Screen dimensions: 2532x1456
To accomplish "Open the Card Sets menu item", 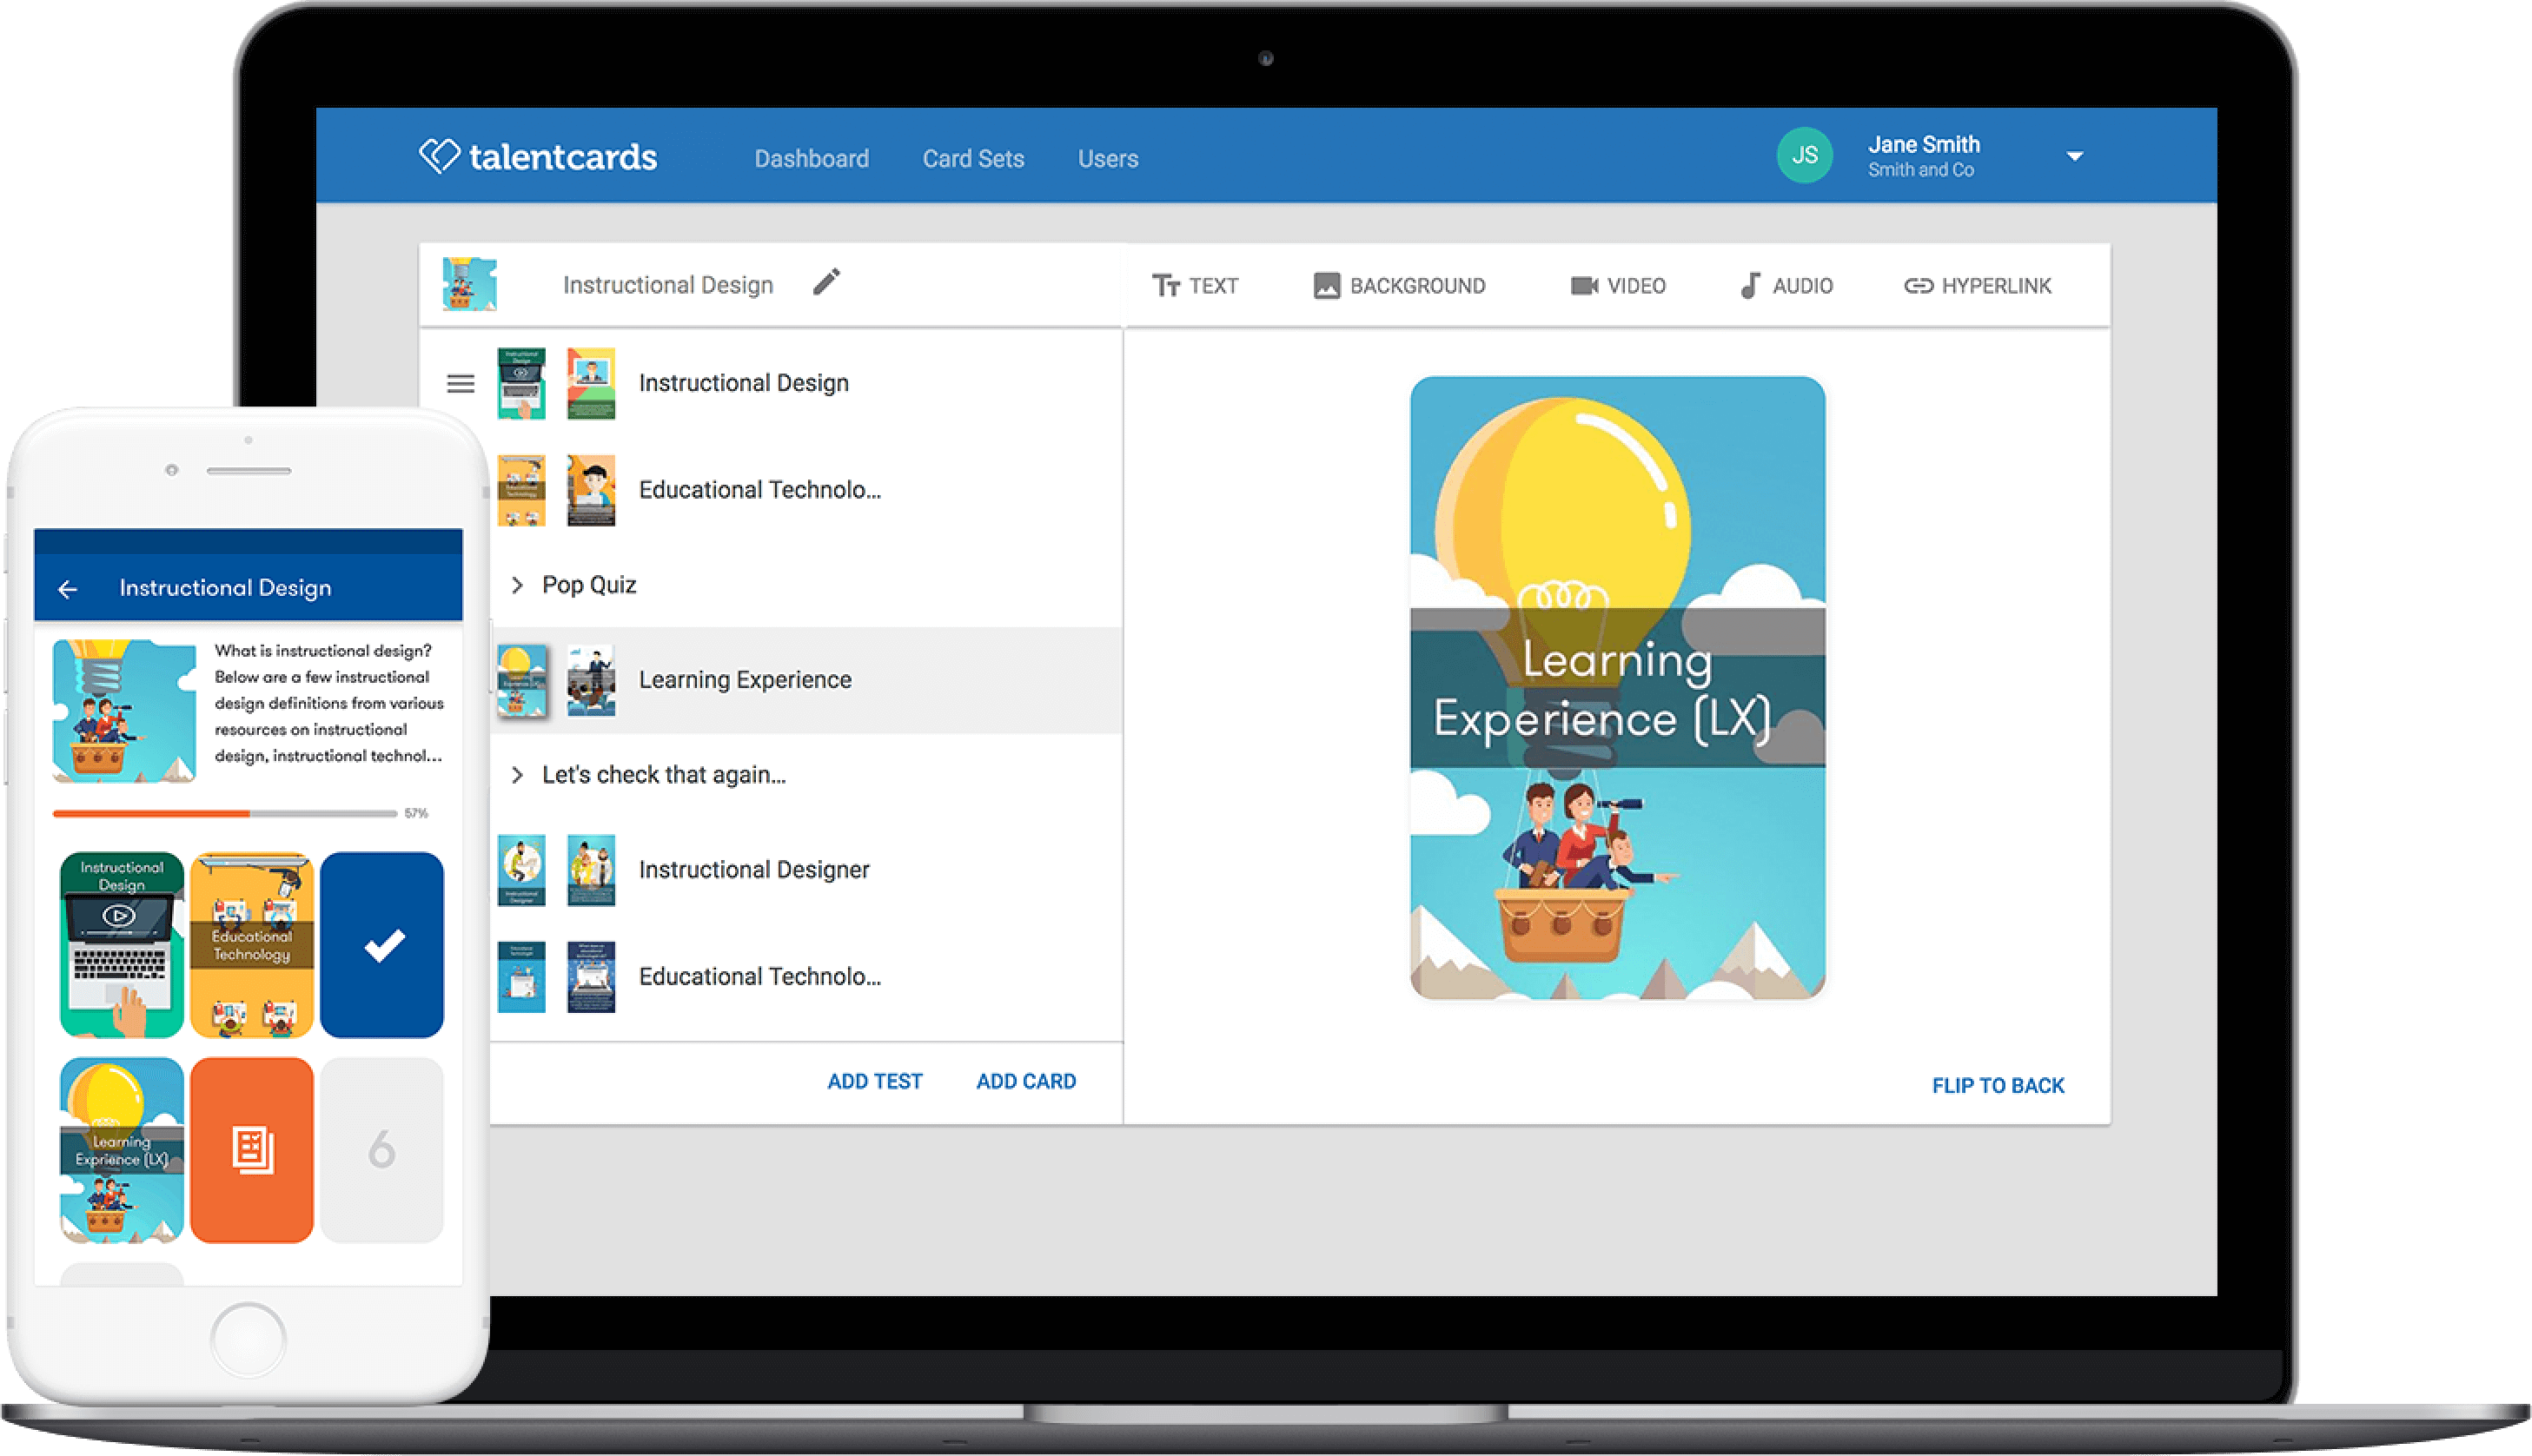I will (973, 158).
